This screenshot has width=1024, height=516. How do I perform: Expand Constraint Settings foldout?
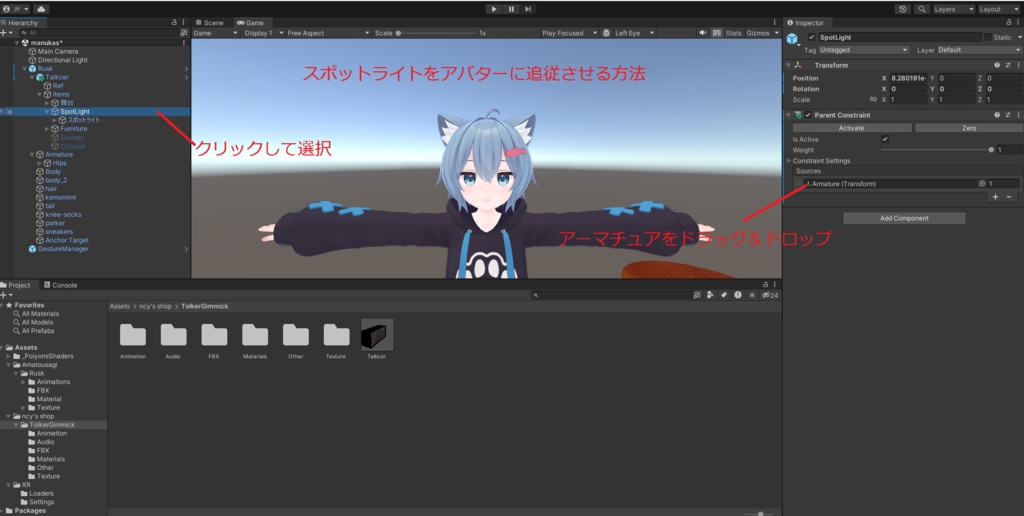pos(789,161)
